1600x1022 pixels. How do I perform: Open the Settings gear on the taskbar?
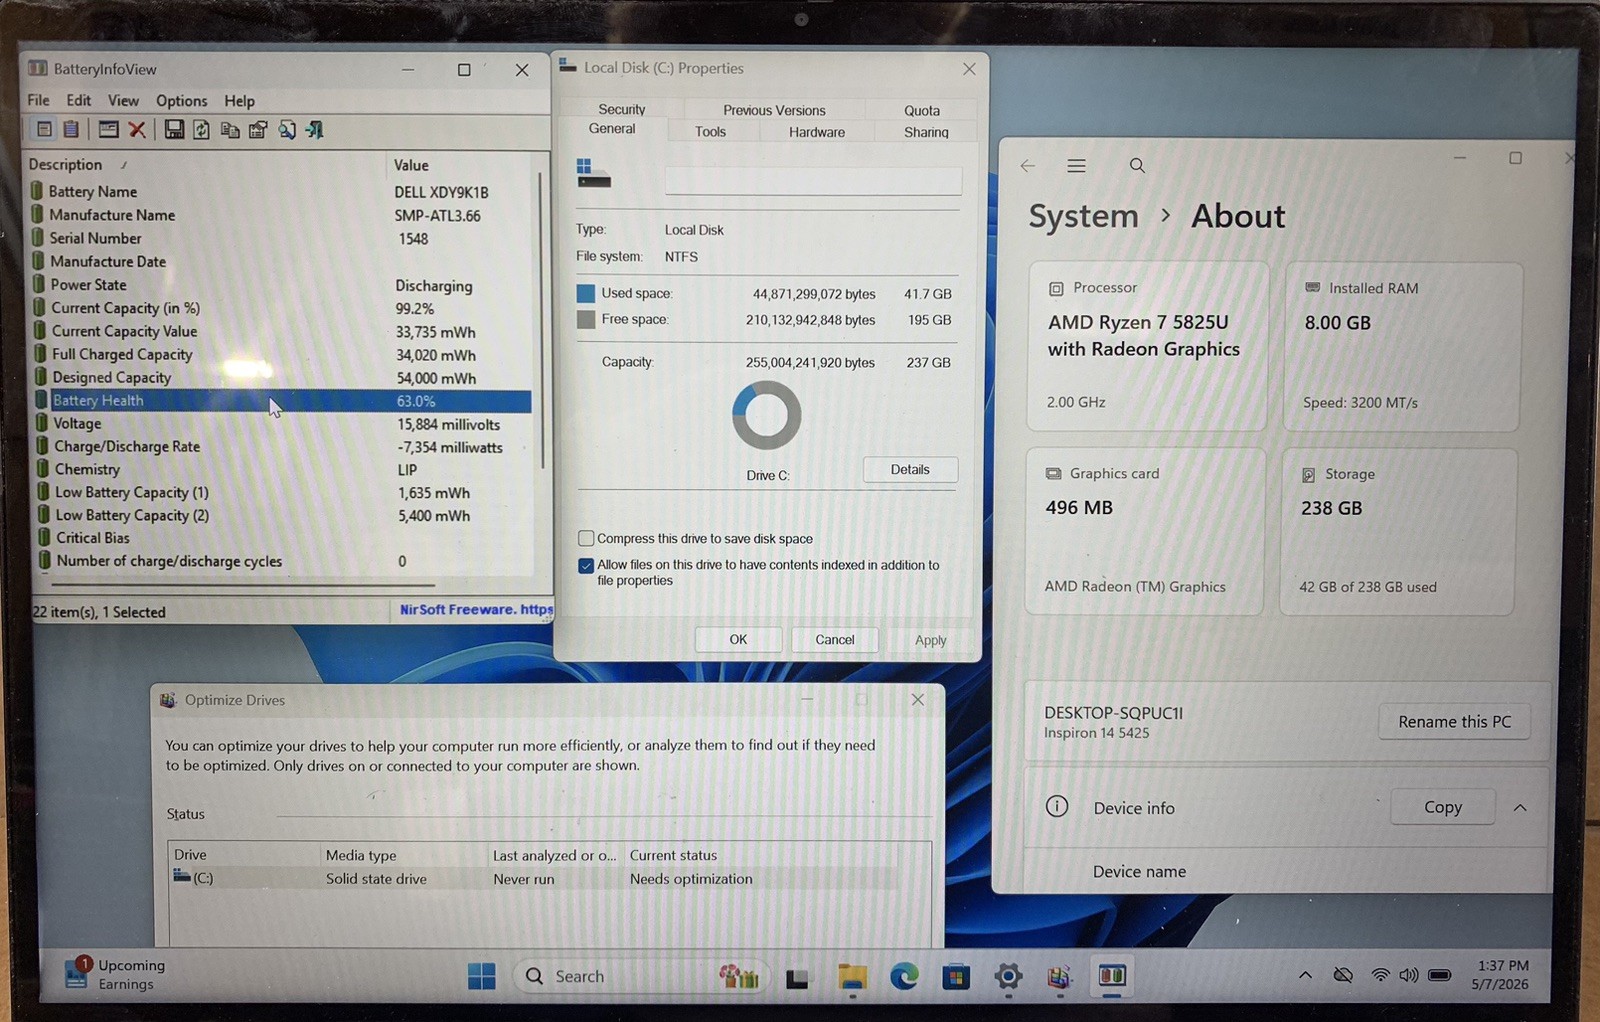pos(1008,976)
